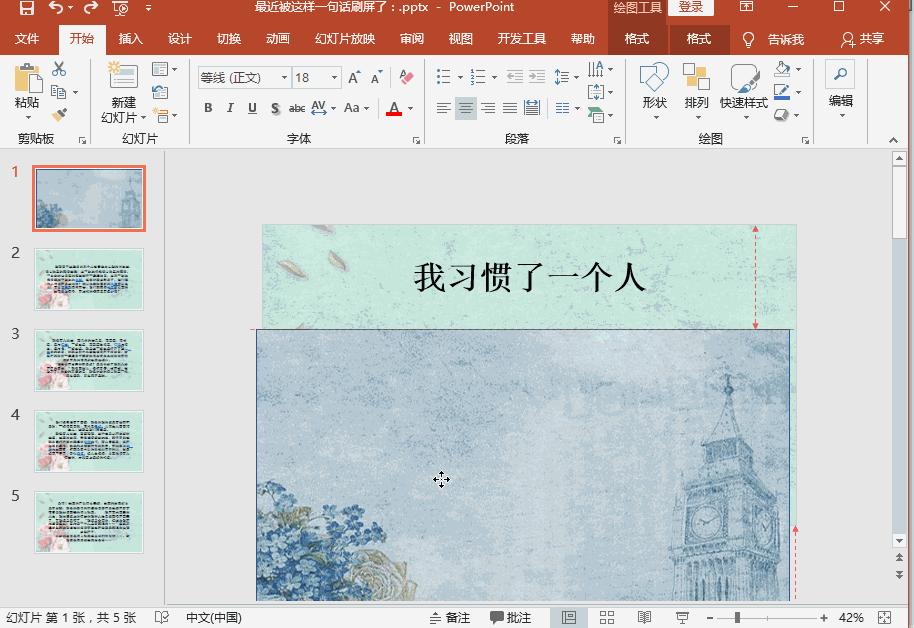914x628 pixels.
Task: Click the Shape Fill bucket icon
Action: (x=784, y=70)
